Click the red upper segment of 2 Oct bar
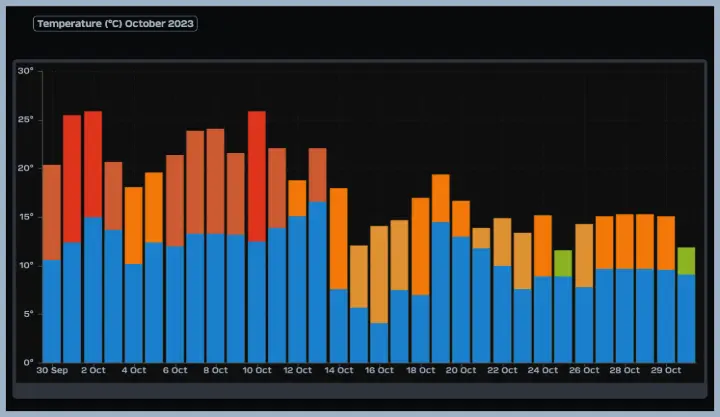 tap(93, 163)
